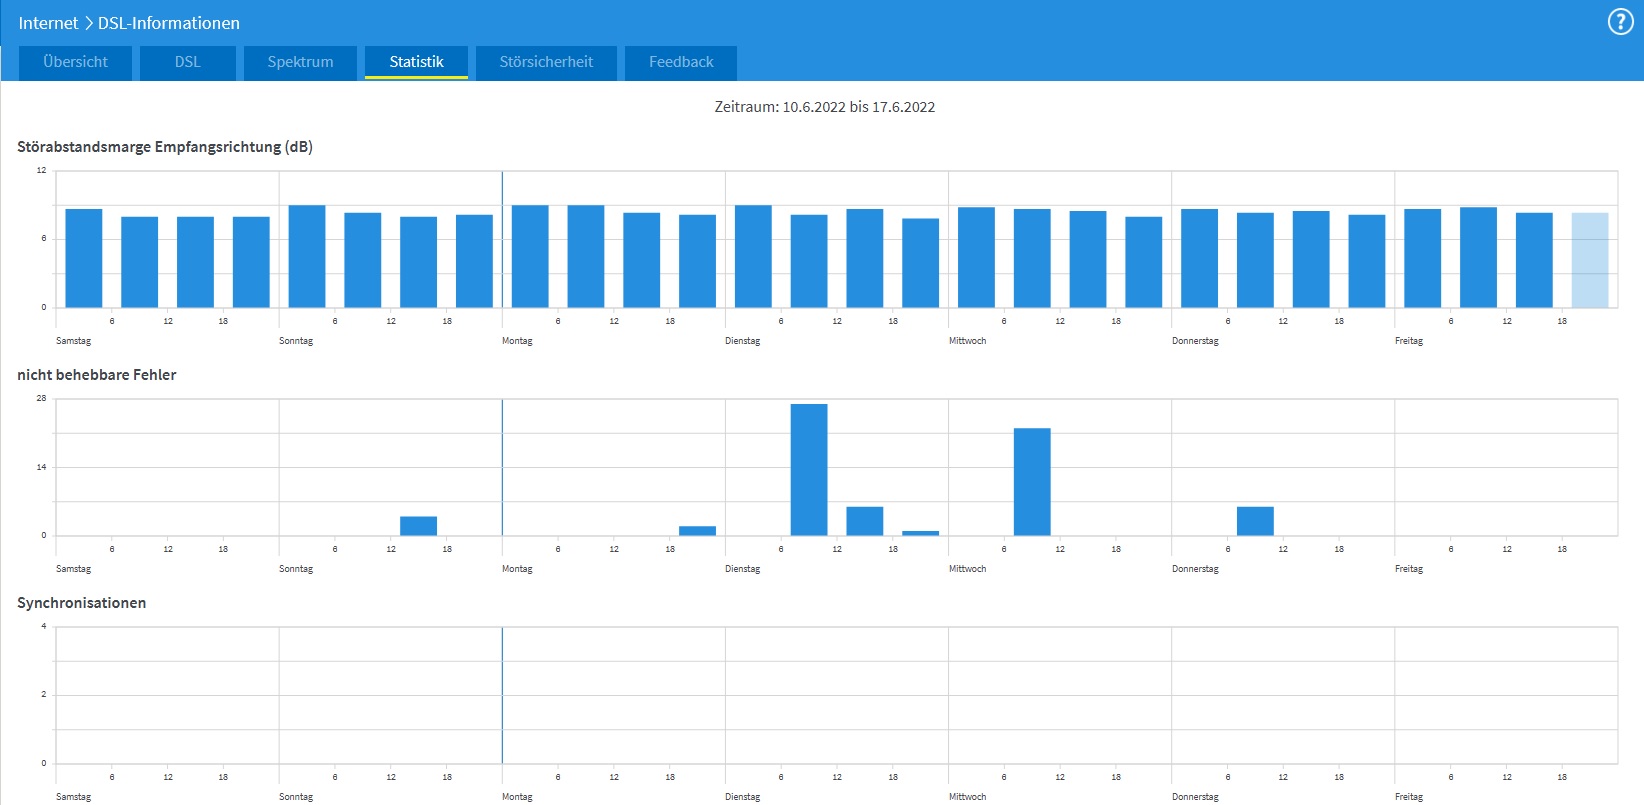
Task: Click the Synchronisationen heading
Action: 82,603
